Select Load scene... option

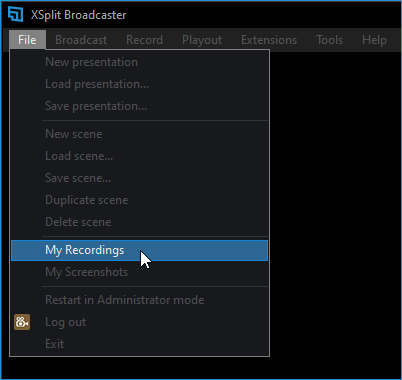(x=139, y=156)
